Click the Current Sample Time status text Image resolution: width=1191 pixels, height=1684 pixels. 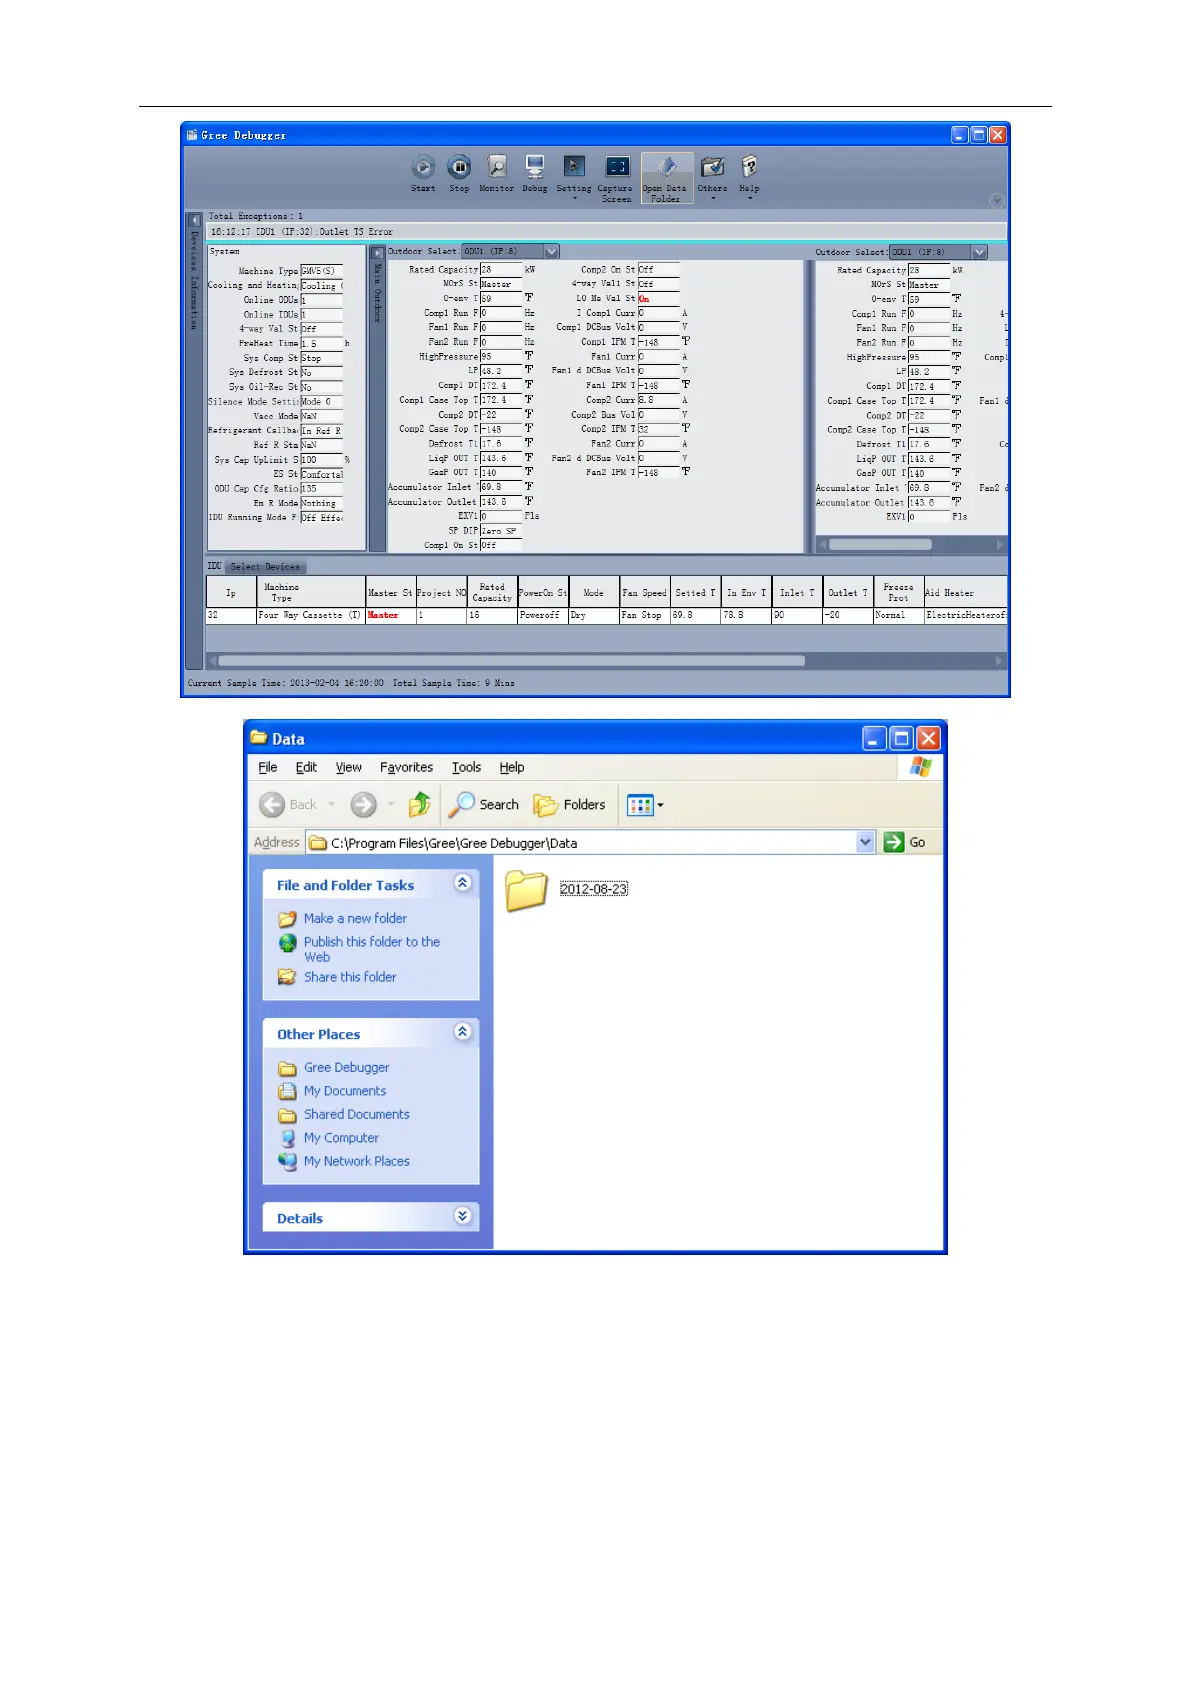click(286, 683)
